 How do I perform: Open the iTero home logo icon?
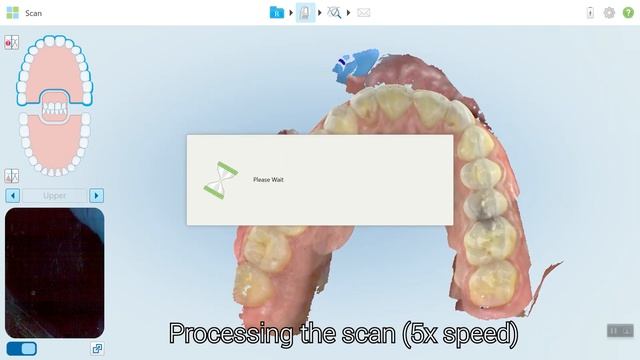click(x=13, y=13)
